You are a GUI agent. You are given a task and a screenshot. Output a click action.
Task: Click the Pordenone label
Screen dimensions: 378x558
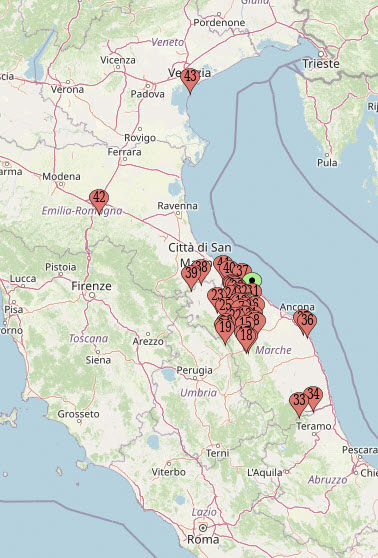point(219,22)
